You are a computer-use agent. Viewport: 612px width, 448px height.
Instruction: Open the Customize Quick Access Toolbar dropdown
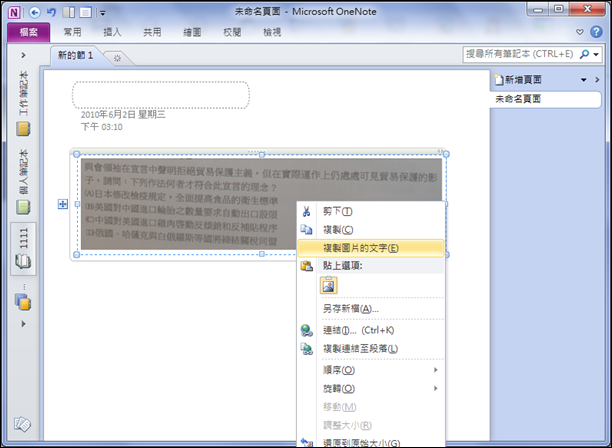tap(103, 13)
